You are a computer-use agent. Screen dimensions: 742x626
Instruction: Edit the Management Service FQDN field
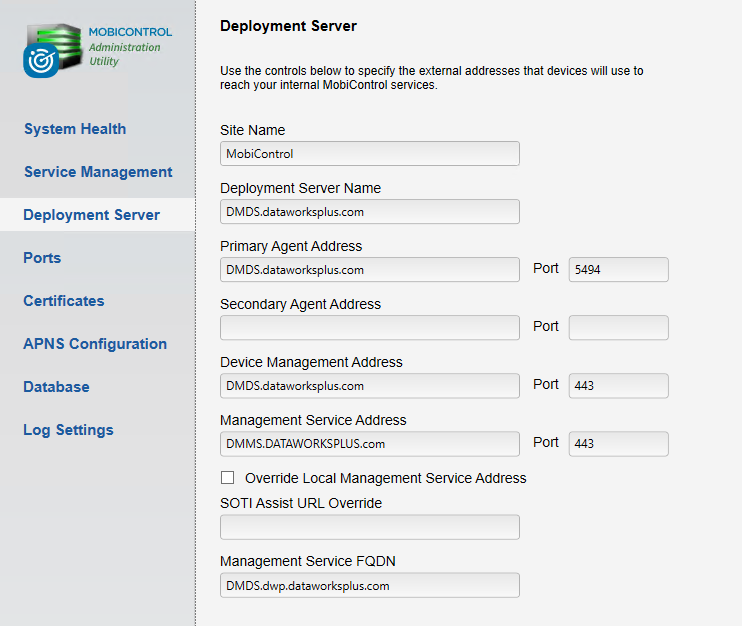pos(369,585)
